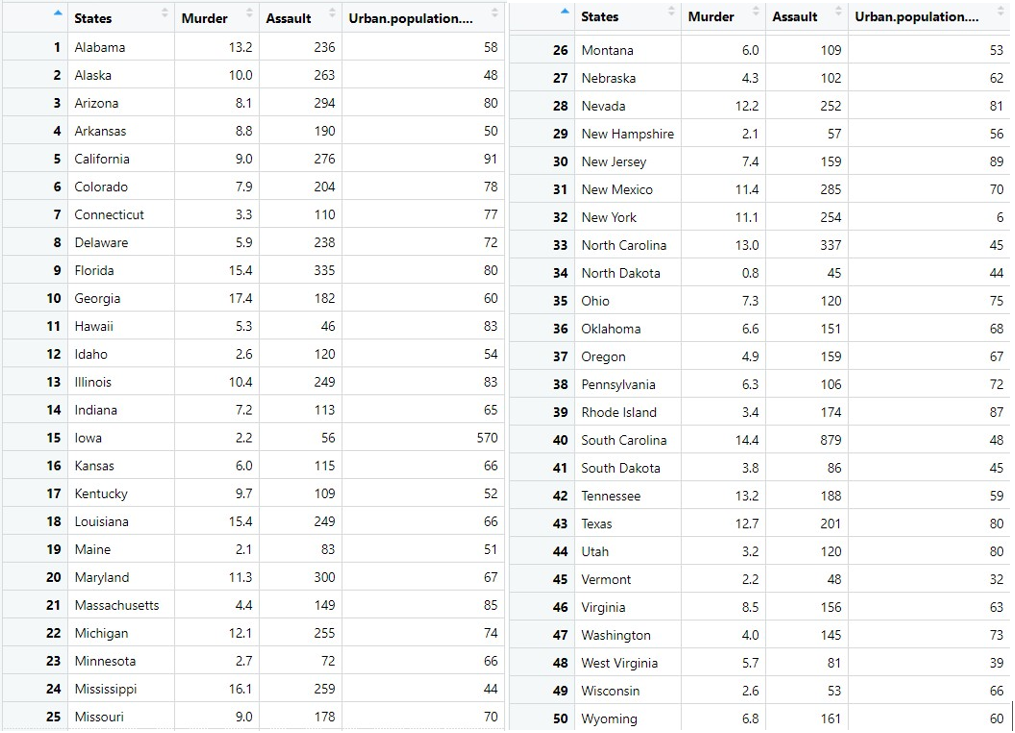This screenshot has height=733, width=1015.
Task: Select the States column header label
Action: tap(95, 17)
